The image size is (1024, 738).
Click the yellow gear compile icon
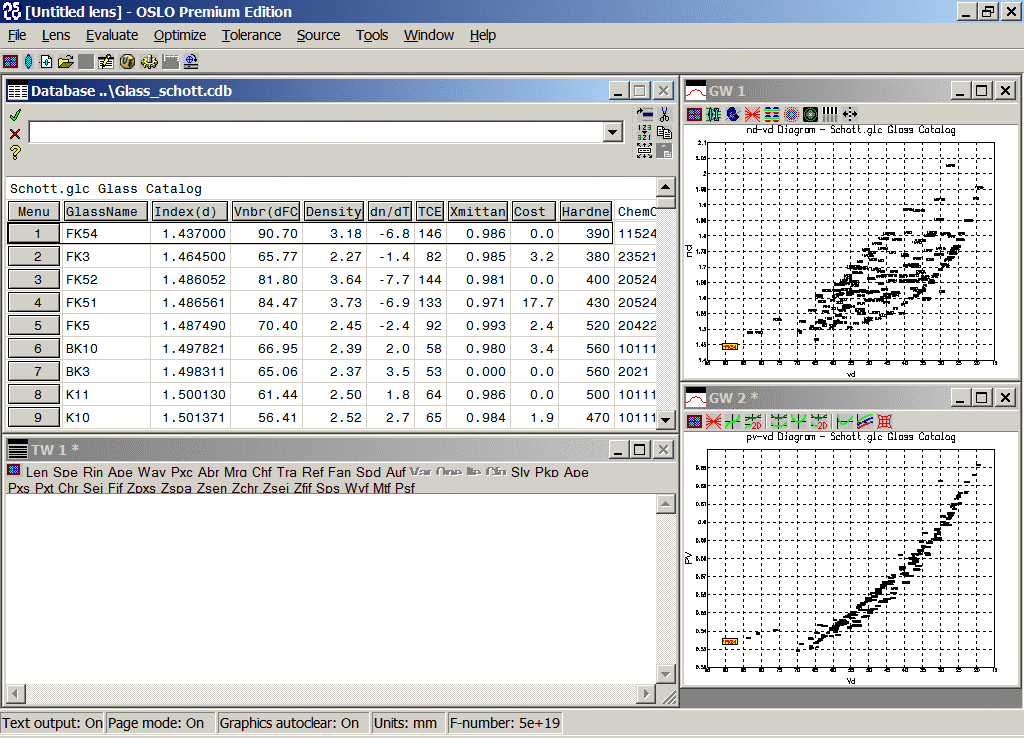pyautogui.click(x=149, y=61)
